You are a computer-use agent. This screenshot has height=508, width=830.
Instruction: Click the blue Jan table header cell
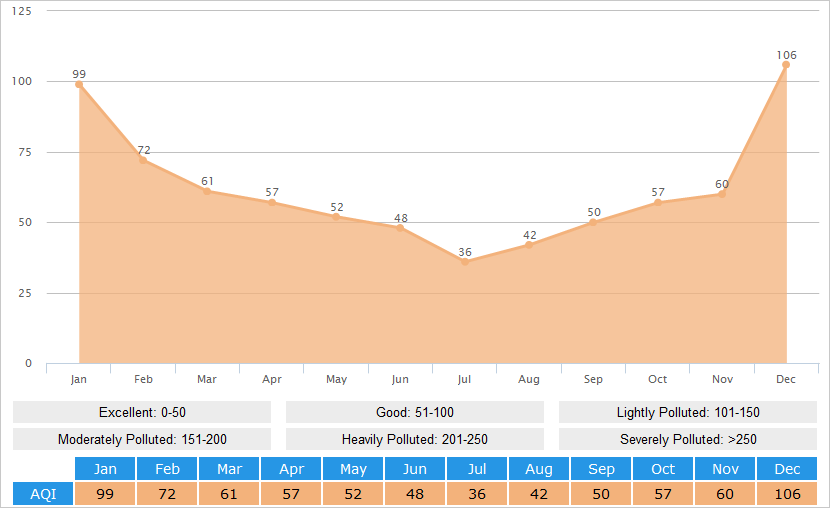(105, 469)
